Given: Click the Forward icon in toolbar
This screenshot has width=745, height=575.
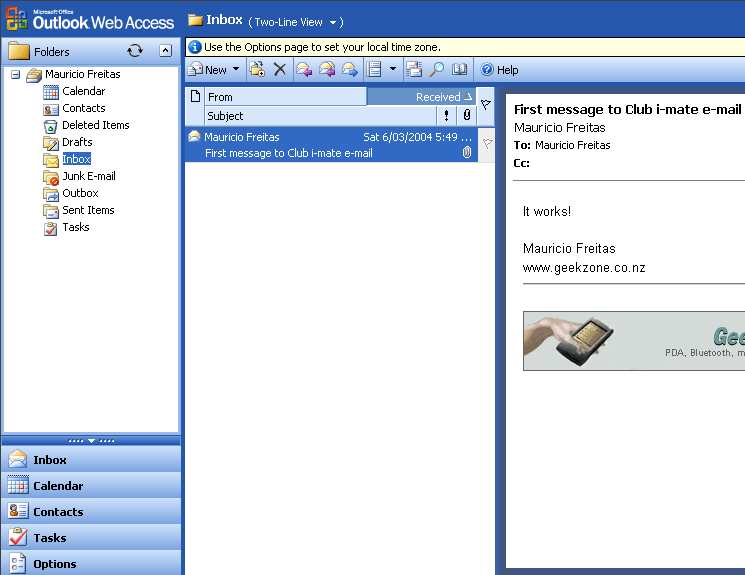Looking at the screenshot, I should coord(350,69).
